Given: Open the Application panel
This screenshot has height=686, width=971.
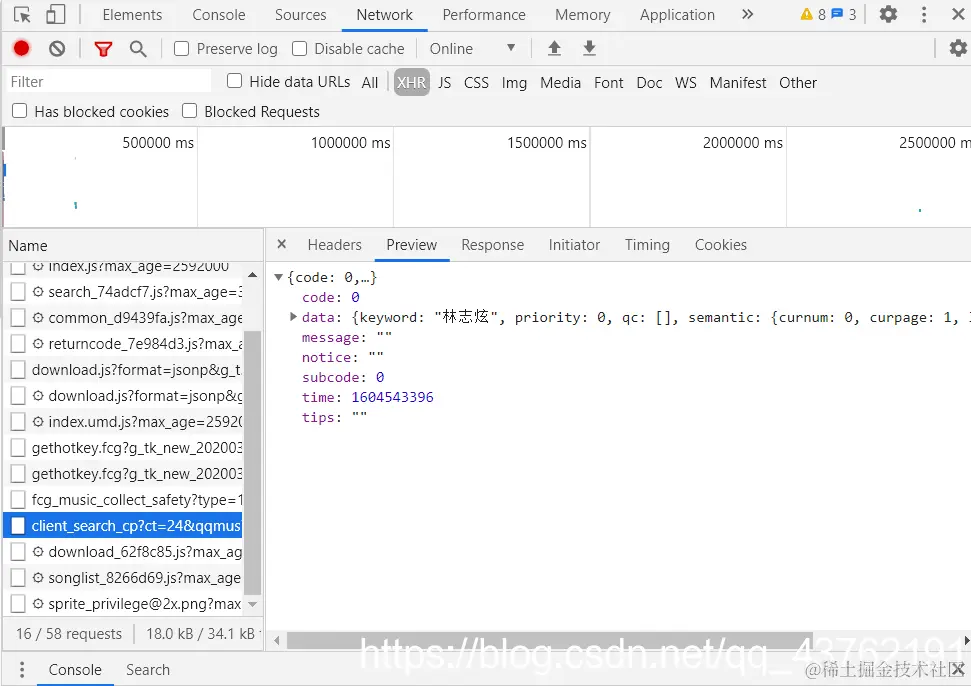Looking at the screenshot, I should [677, 15].
